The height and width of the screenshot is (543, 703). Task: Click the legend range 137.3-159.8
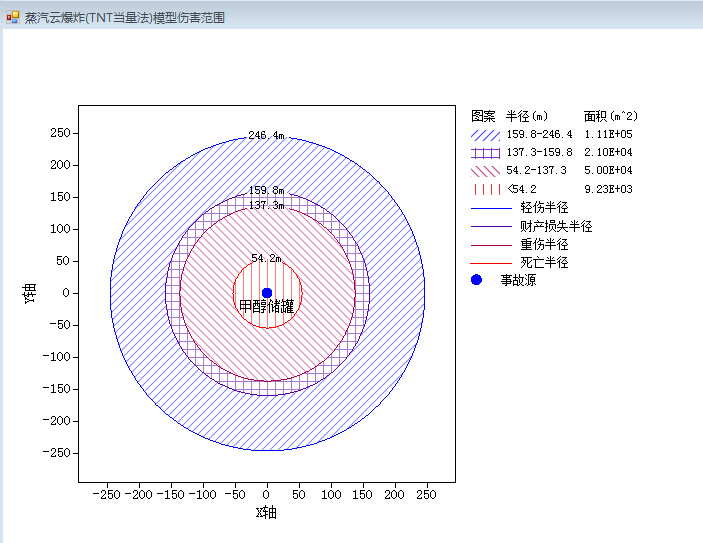point(539,152)
